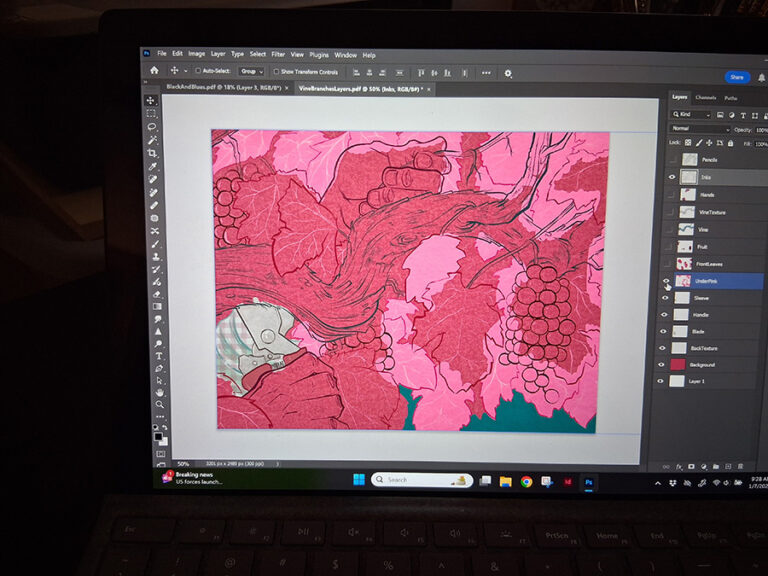Enable the Auto-Select checkbox
Viewport: 768px width, 576px height.
[197, 71]
